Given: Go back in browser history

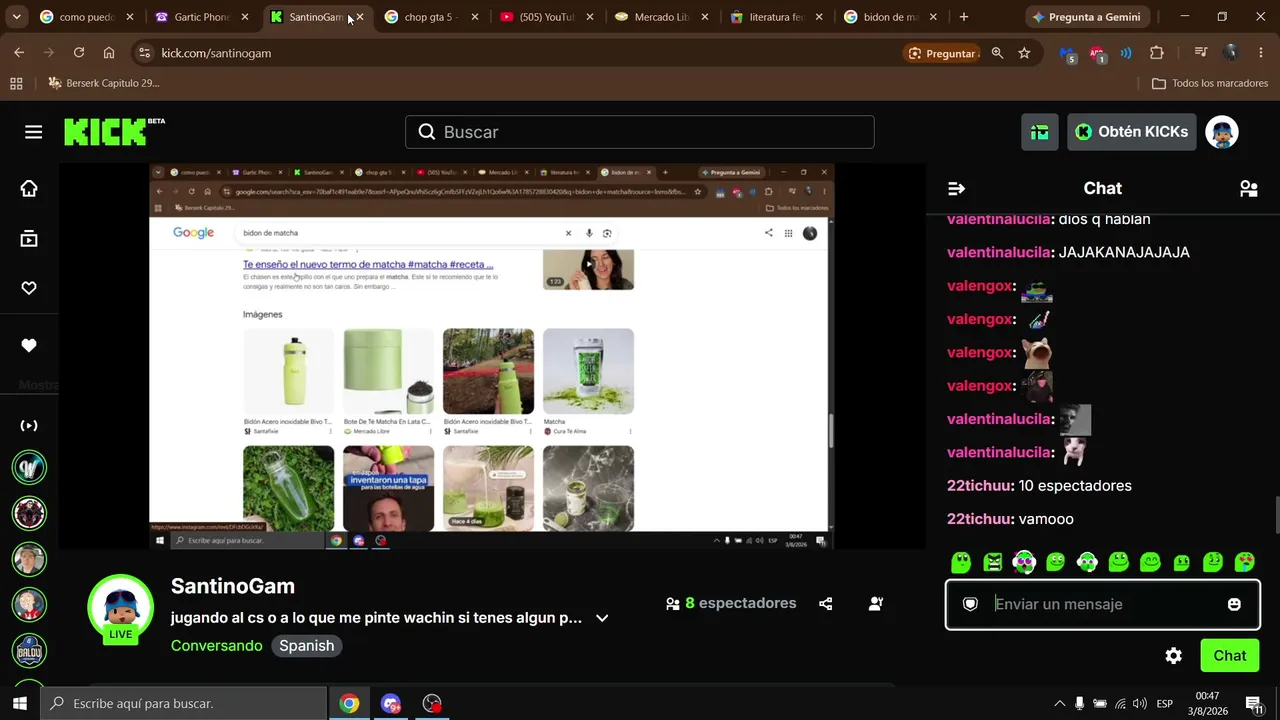Looking at the screenshot, I should 19,53.
